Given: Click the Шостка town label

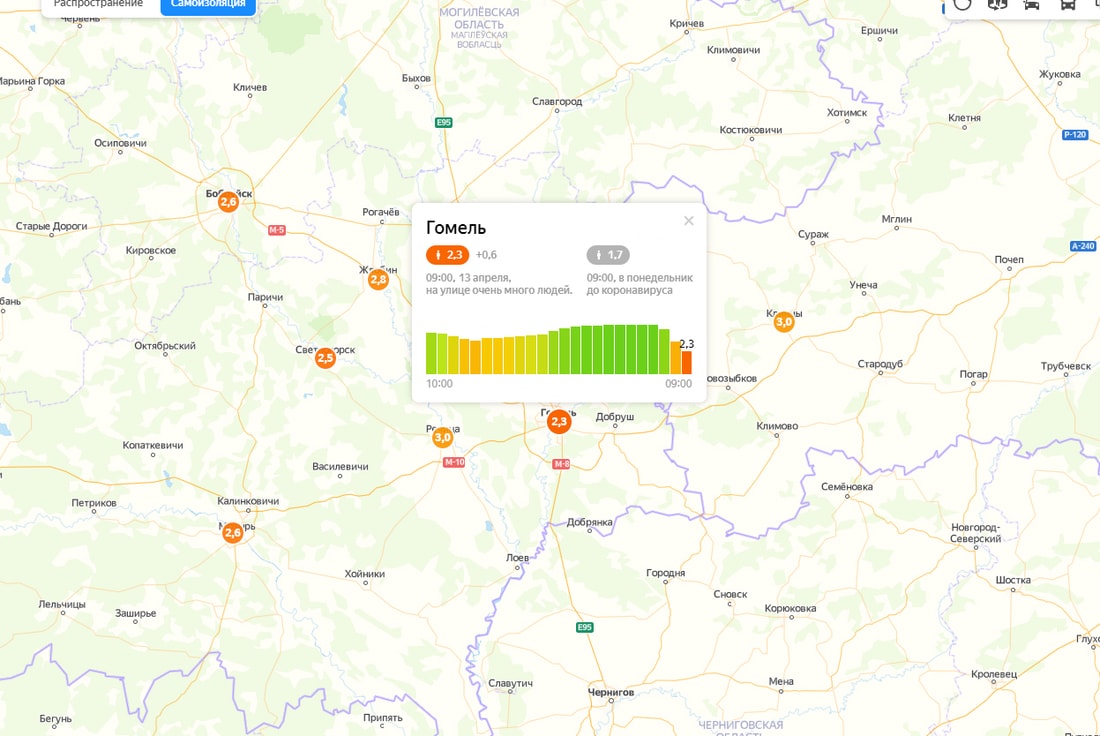Looking at the screenshot, I should coord(1013,580).
